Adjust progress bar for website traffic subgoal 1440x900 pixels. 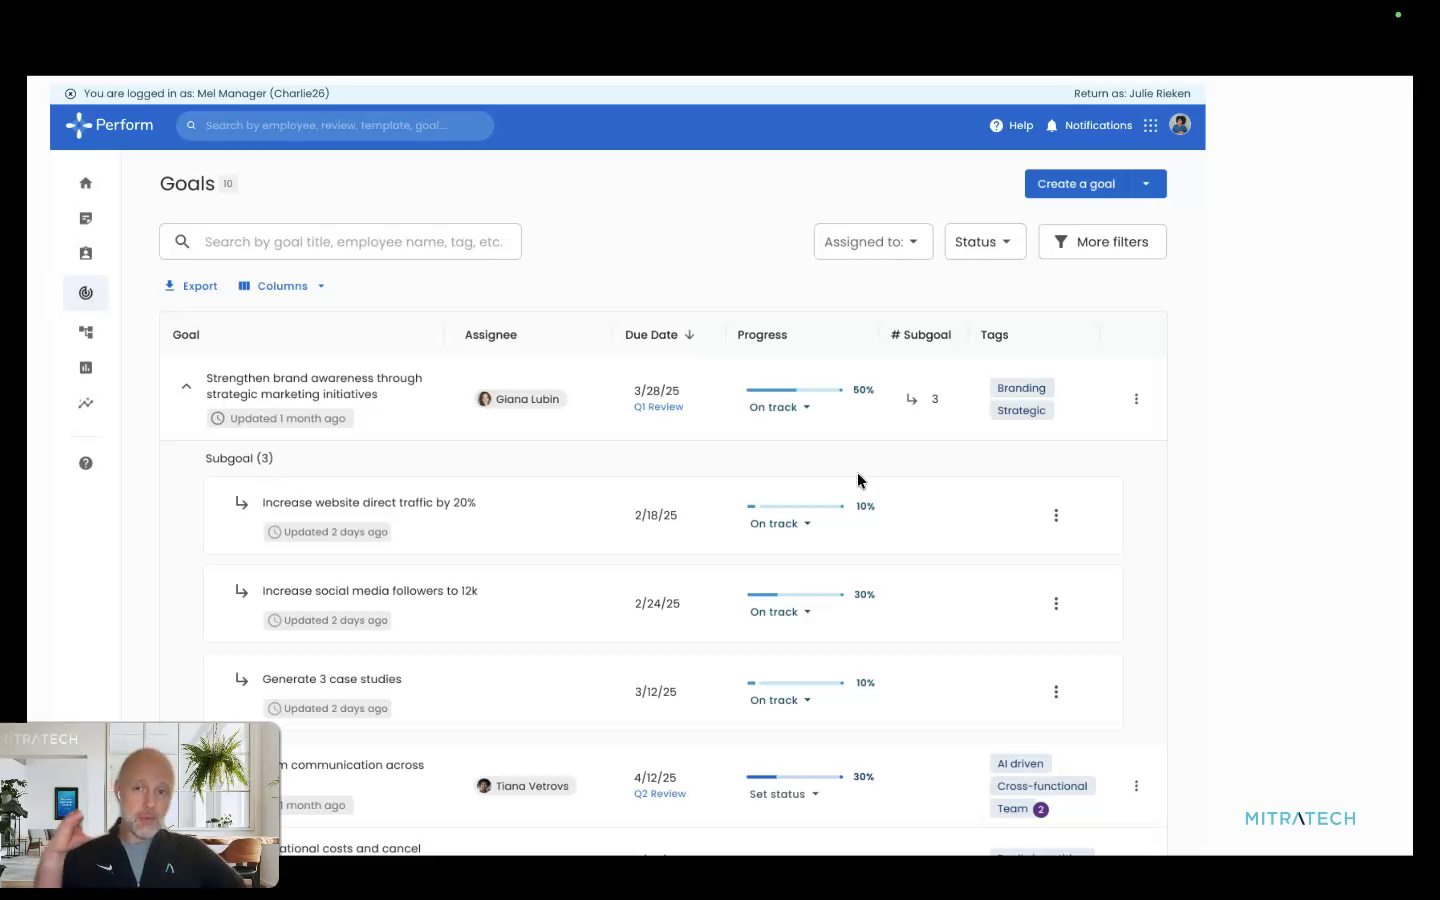coord(795,507)
